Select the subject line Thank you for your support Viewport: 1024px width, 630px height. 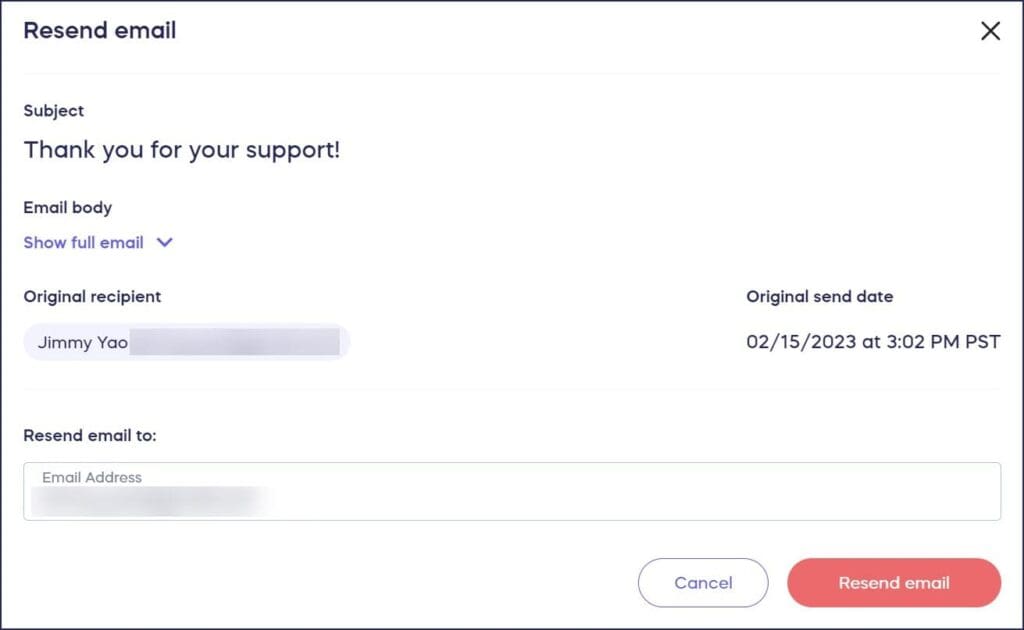click(x=182, y=150)
